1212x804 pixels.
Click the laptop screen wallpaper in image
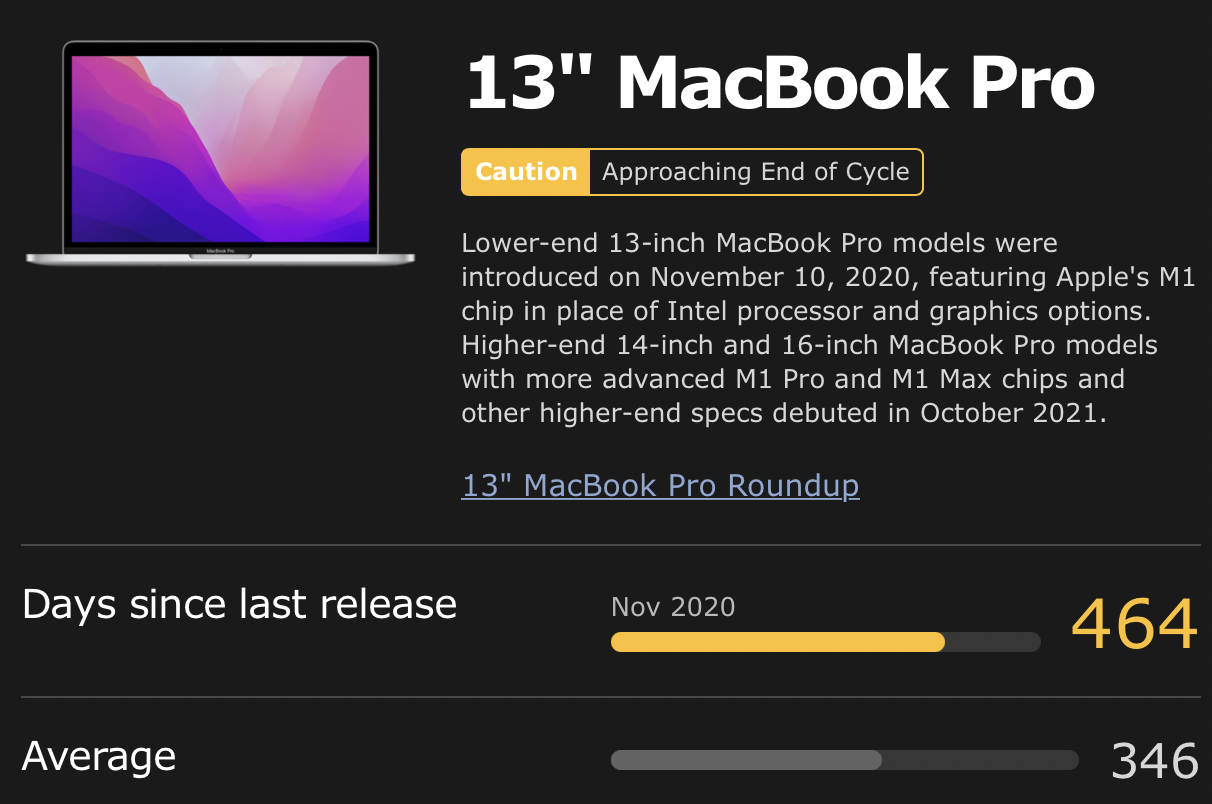(220, 148)
